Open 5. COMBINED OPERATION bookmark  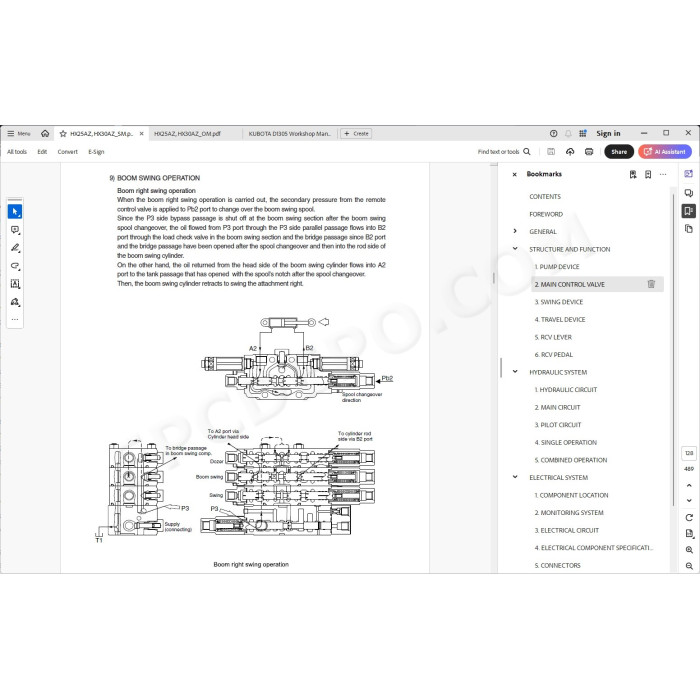point(571,460)
